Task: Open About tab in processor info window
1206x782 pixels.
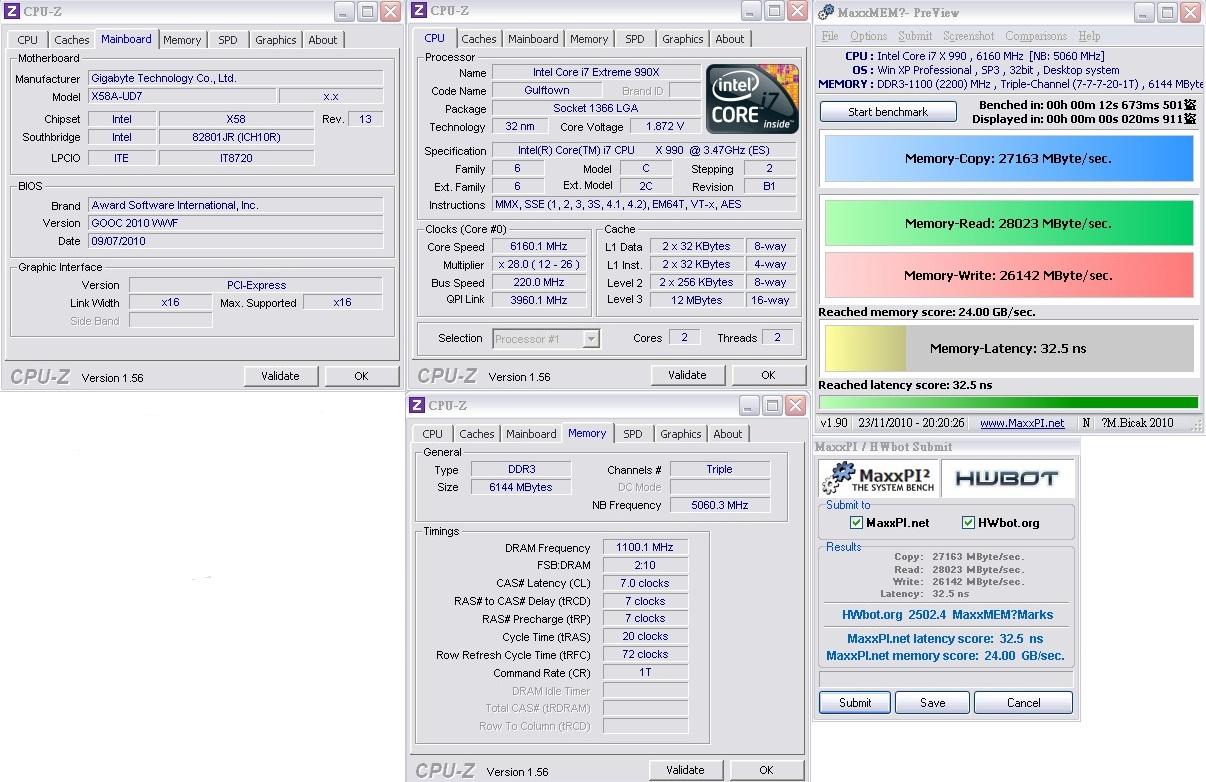Action: [730, 39]
